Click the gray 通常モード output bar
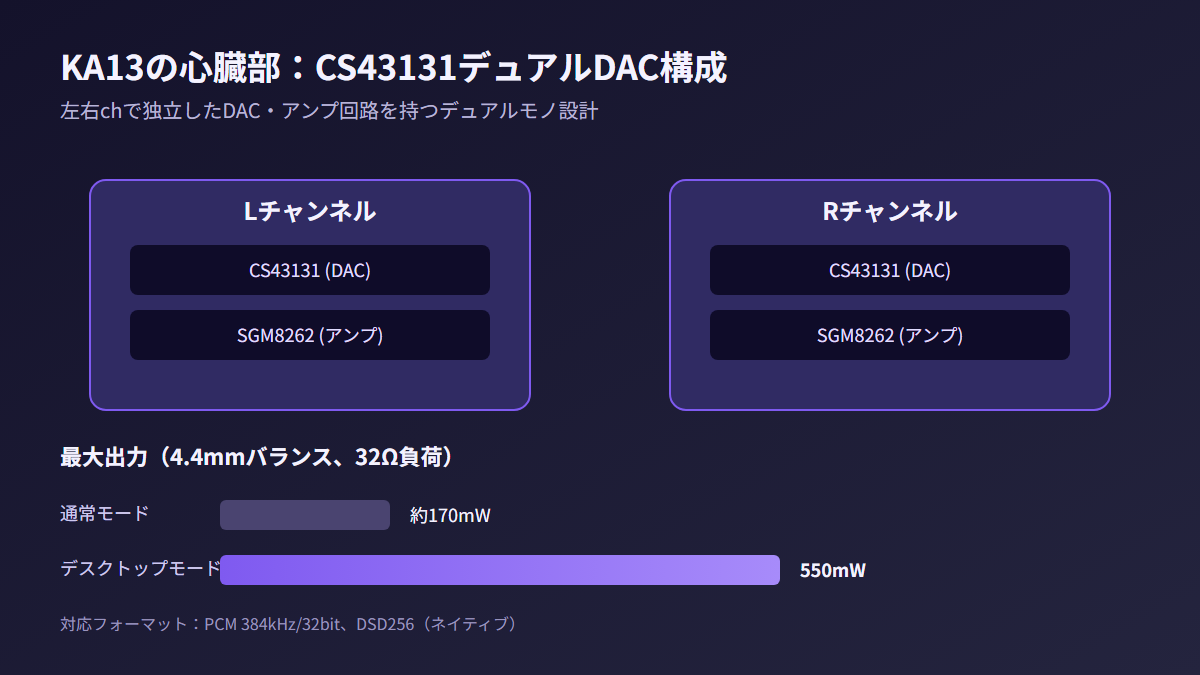 tap(305, 515)
